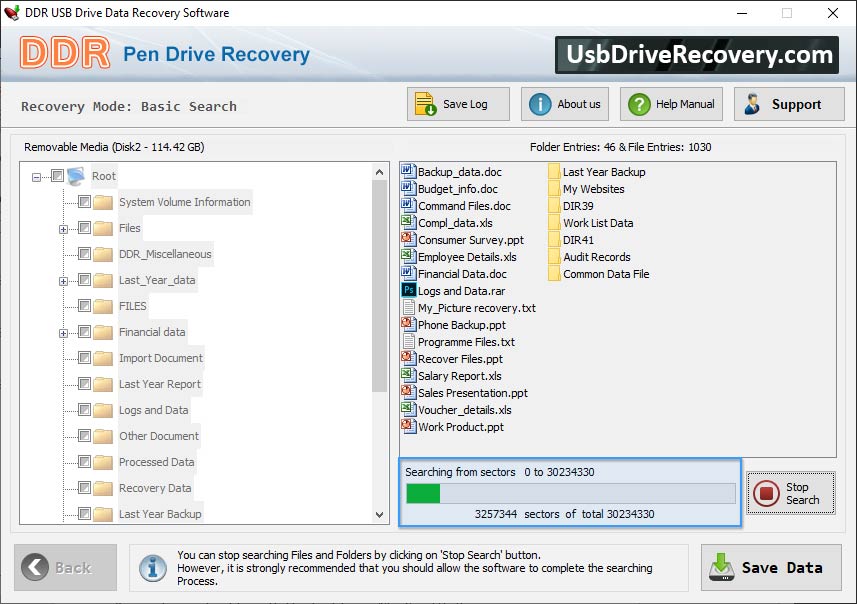Stop the search with Stop Search

pyautogui.click(x=790, y=493)
